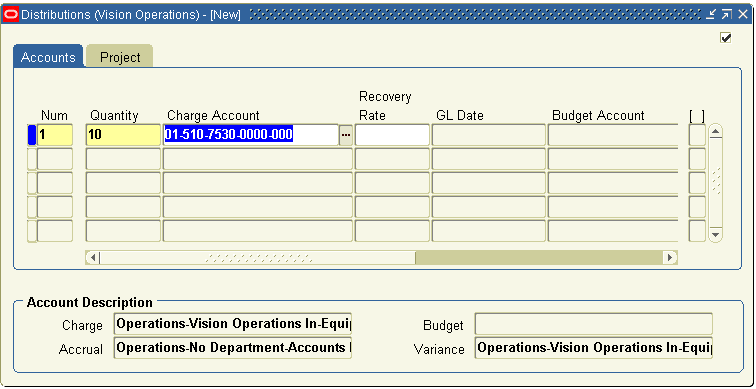The image size is (756, 389).
Task: Click the Num field containing 1
Action: (55, 135)
